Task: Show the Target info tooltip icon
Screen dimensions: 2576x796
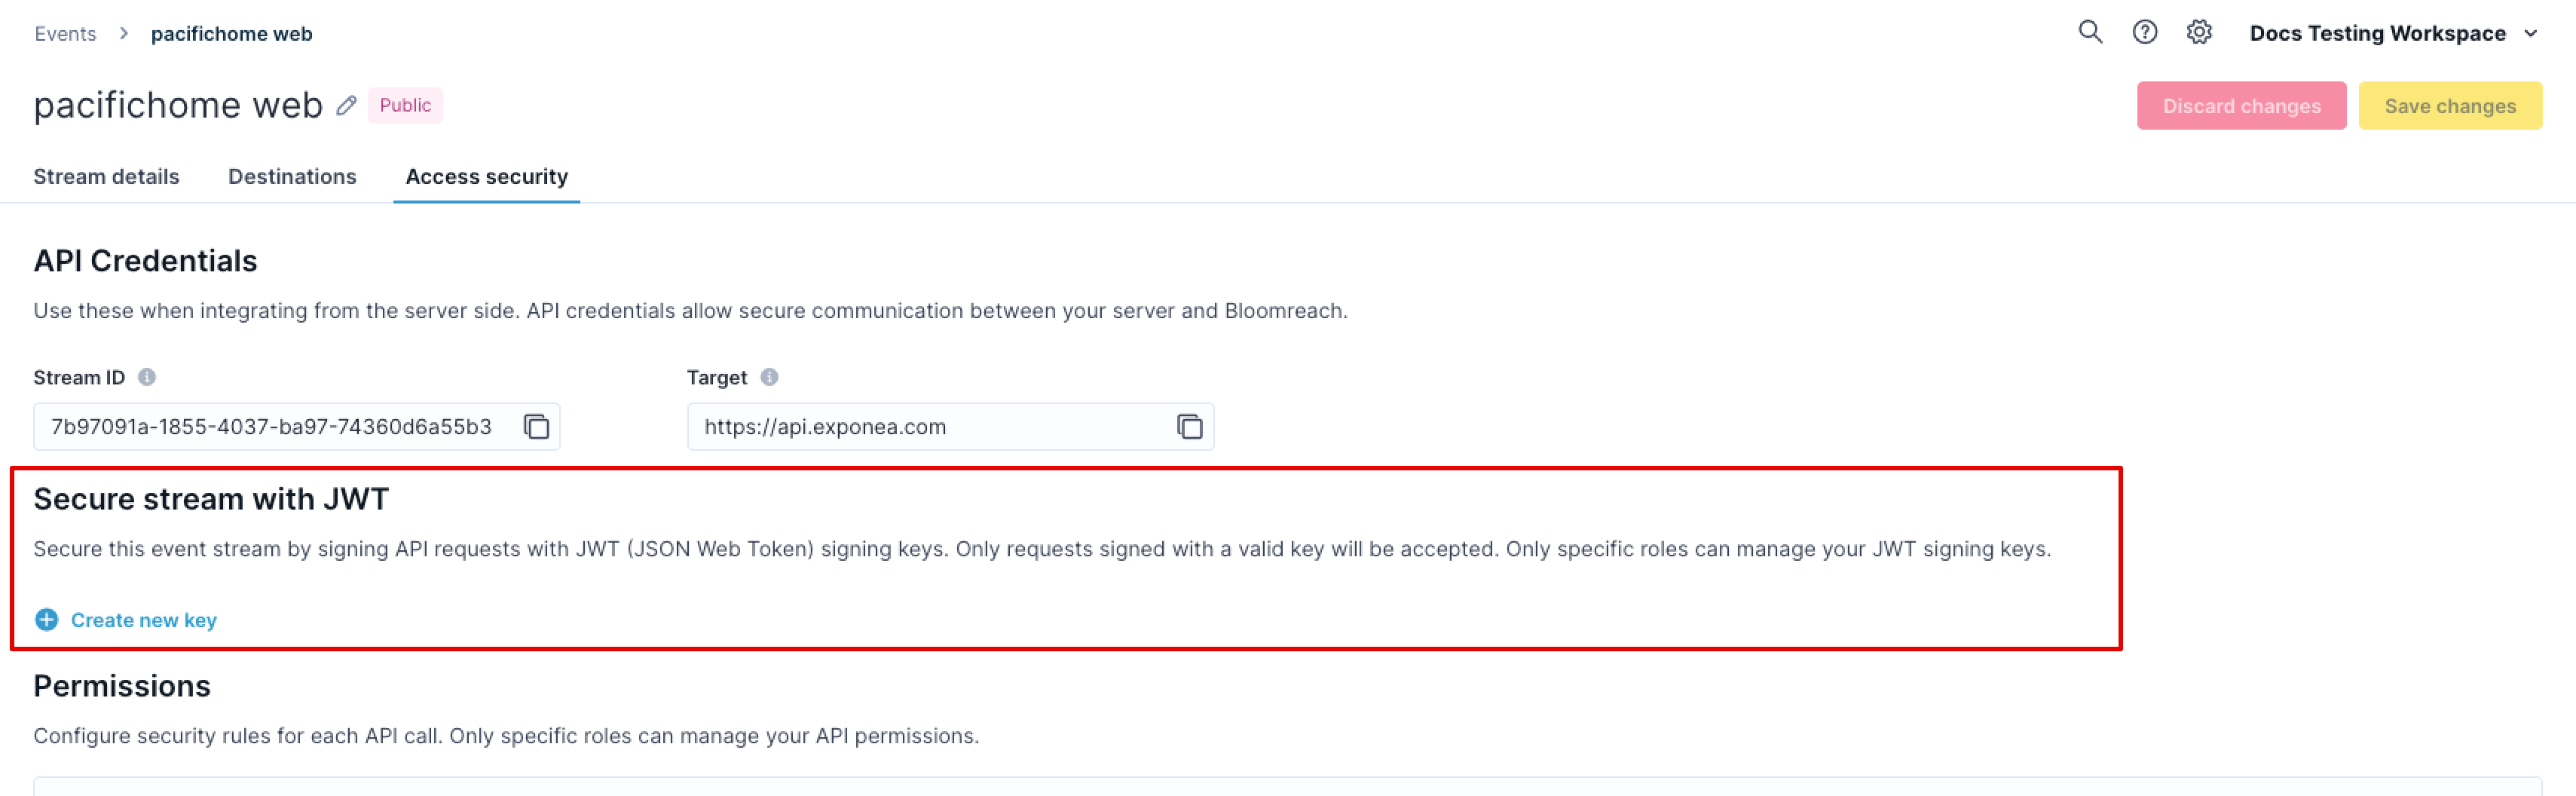Action: [769, 377]
